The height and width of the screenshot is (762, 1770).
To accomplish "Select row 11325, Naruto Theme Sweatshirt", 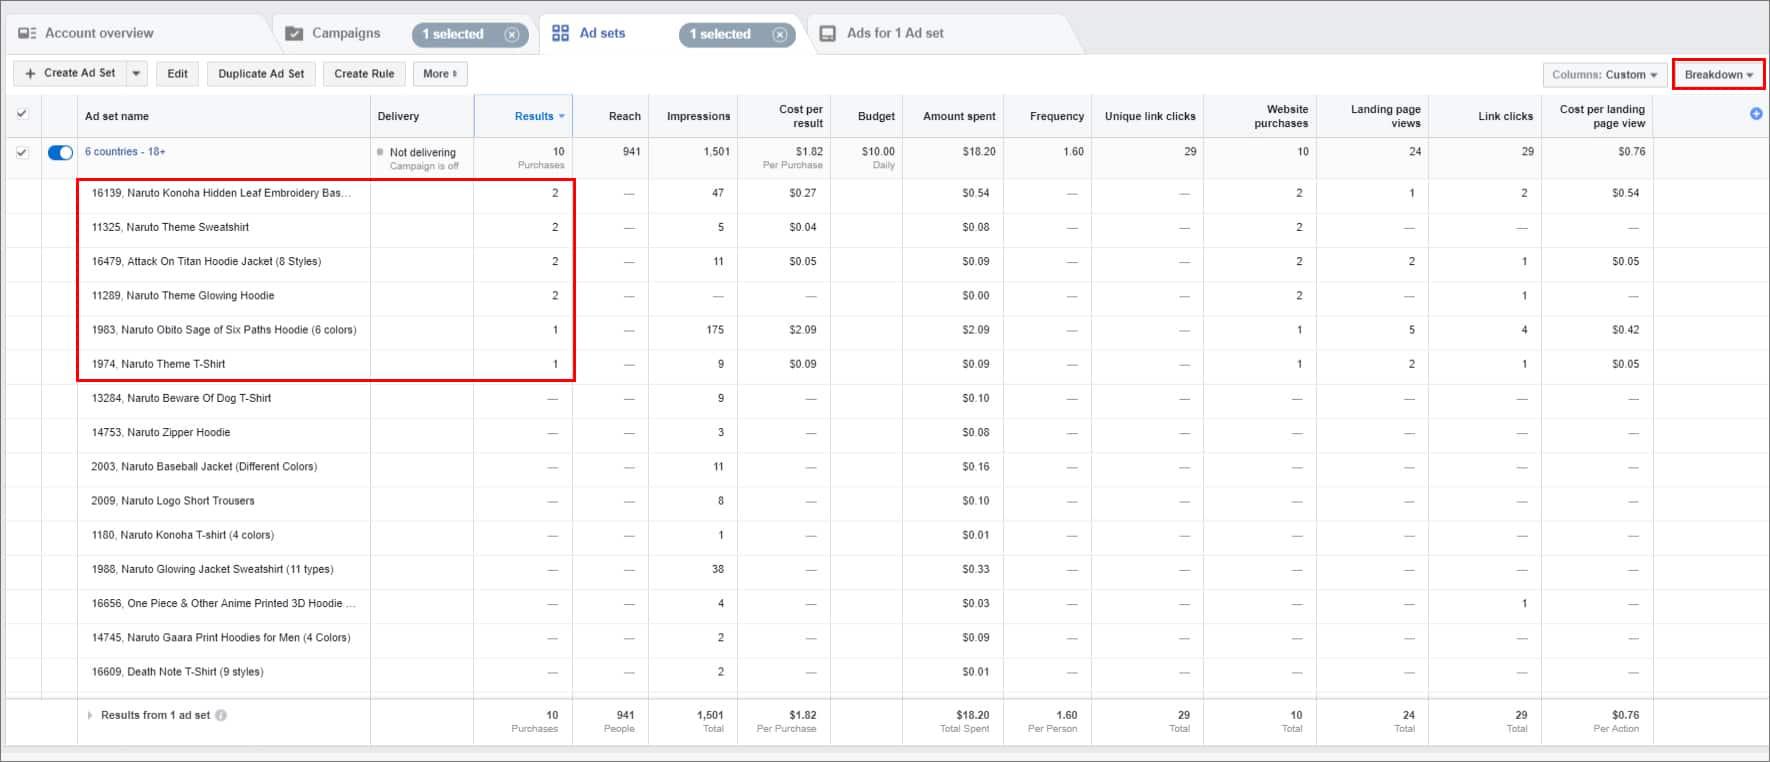I will [170, 227].
